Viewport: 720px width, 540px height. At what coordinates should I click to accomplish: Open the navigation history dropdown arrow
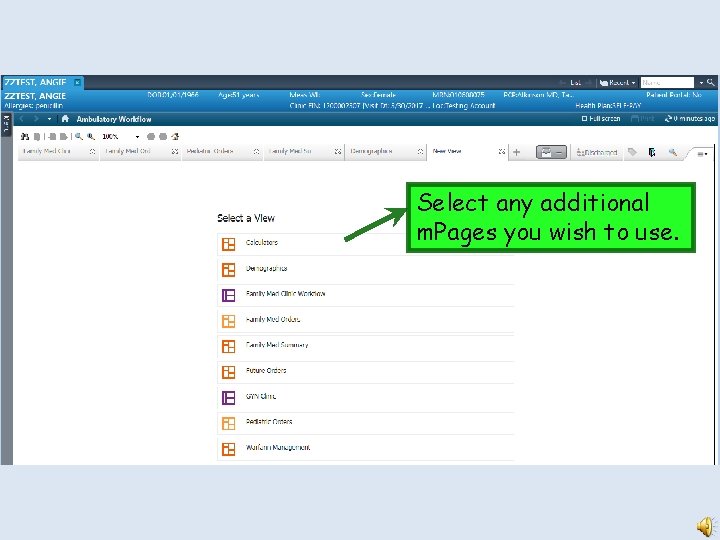[49, 119]
